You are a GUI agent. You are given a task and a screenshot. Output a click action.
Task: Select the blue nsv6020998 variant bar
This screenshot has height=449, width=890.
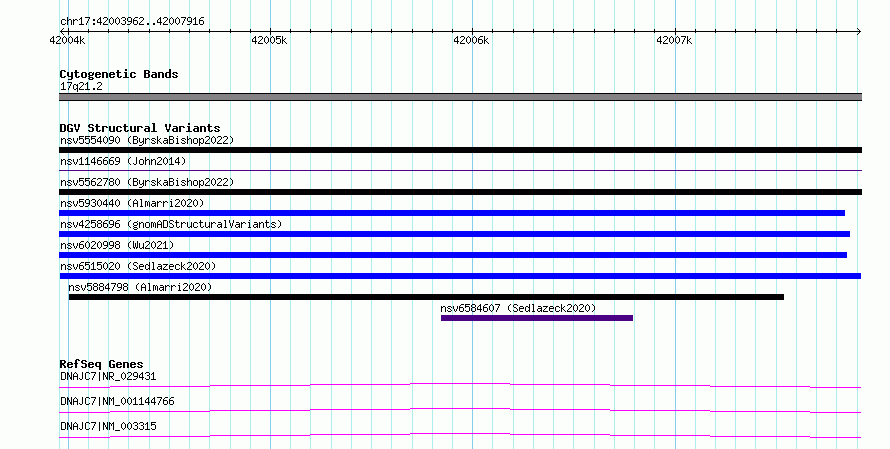pos(453,255)
